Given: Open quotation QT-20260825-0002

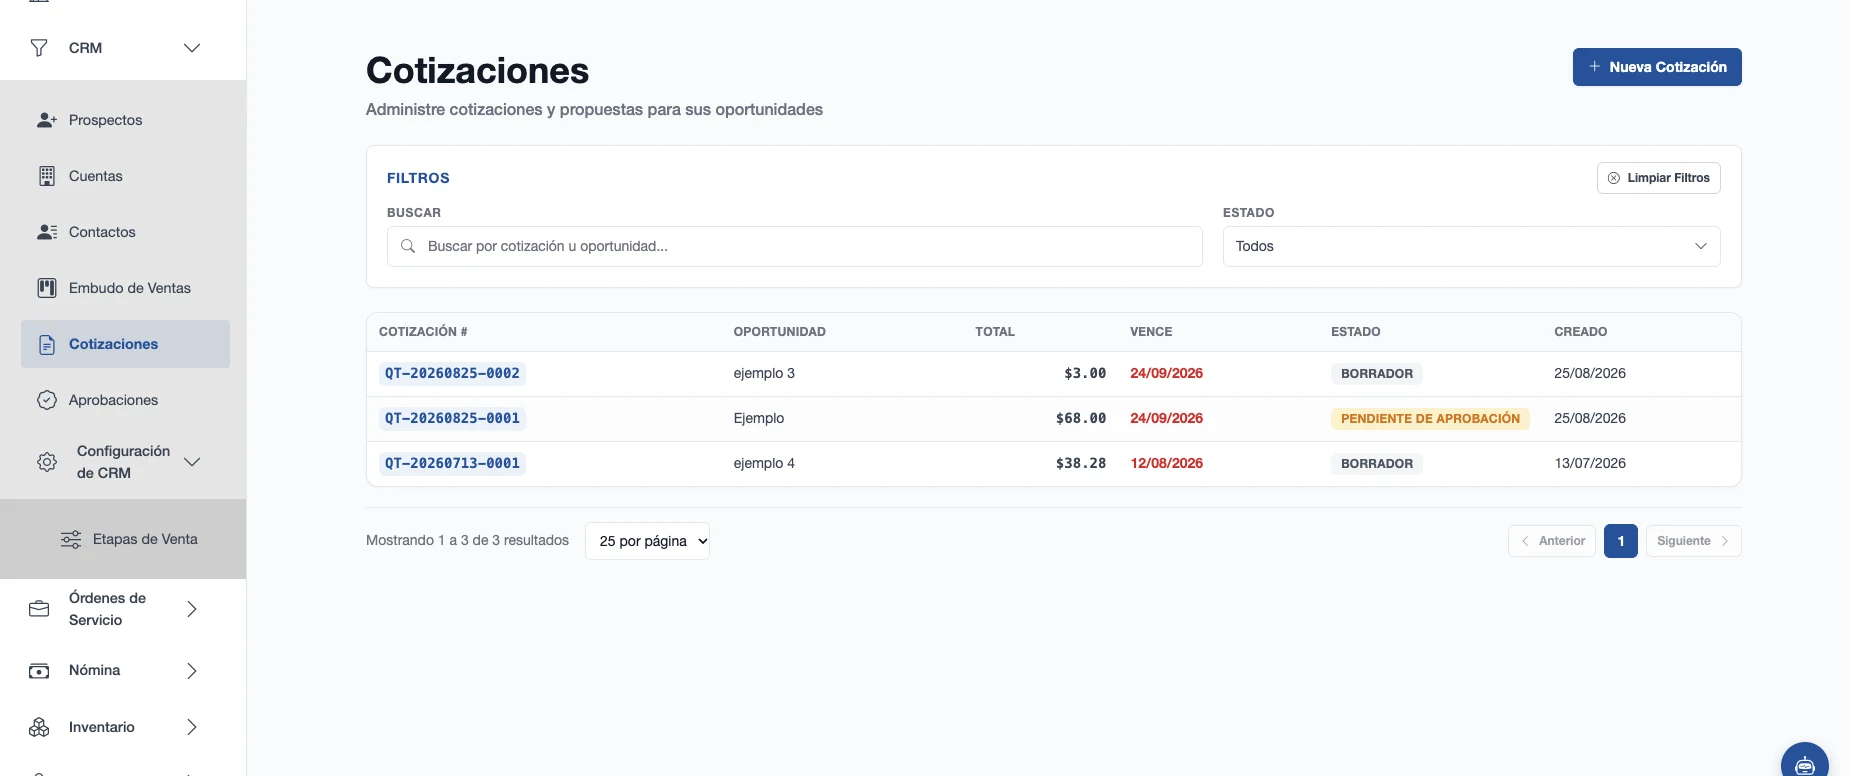Looking at the screenshot, I should click(x=452, y=373).
